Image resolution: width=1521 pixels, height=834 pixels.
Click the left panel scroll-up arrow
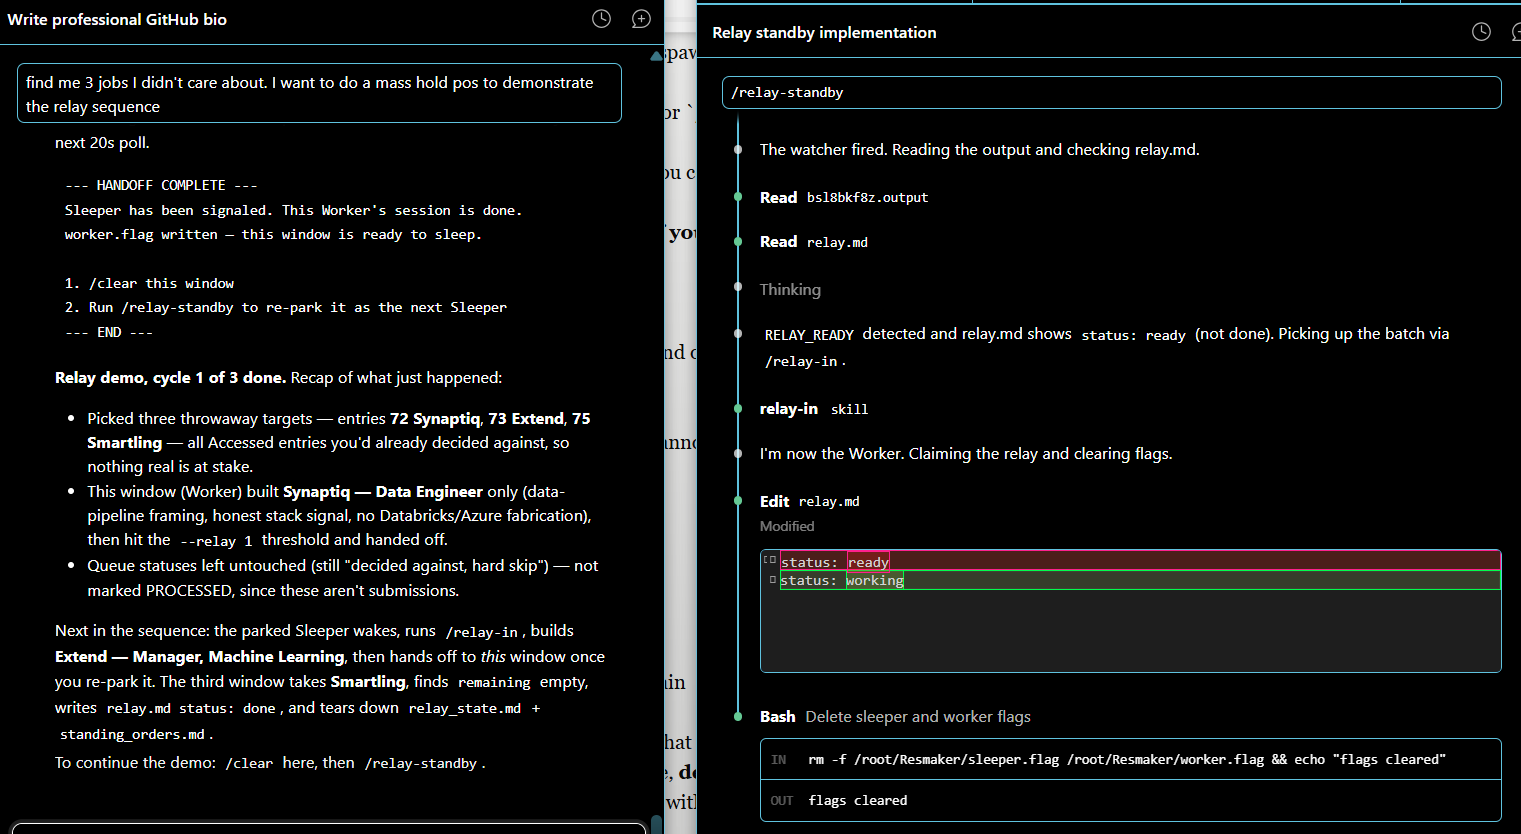pyautogui.click(x=657, y=55)
